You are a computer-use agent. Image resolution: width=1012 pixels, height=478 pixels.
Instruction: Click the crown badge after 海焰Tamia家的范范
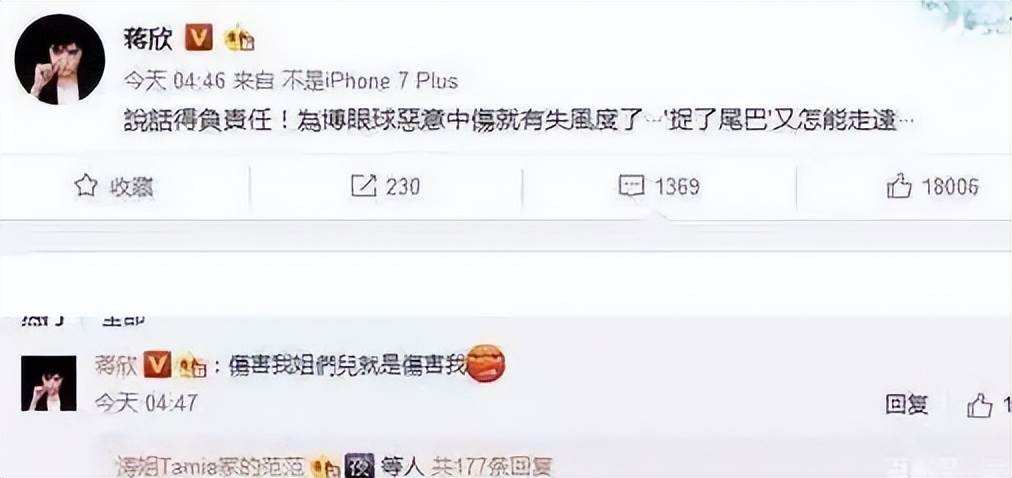click(325, 467)
